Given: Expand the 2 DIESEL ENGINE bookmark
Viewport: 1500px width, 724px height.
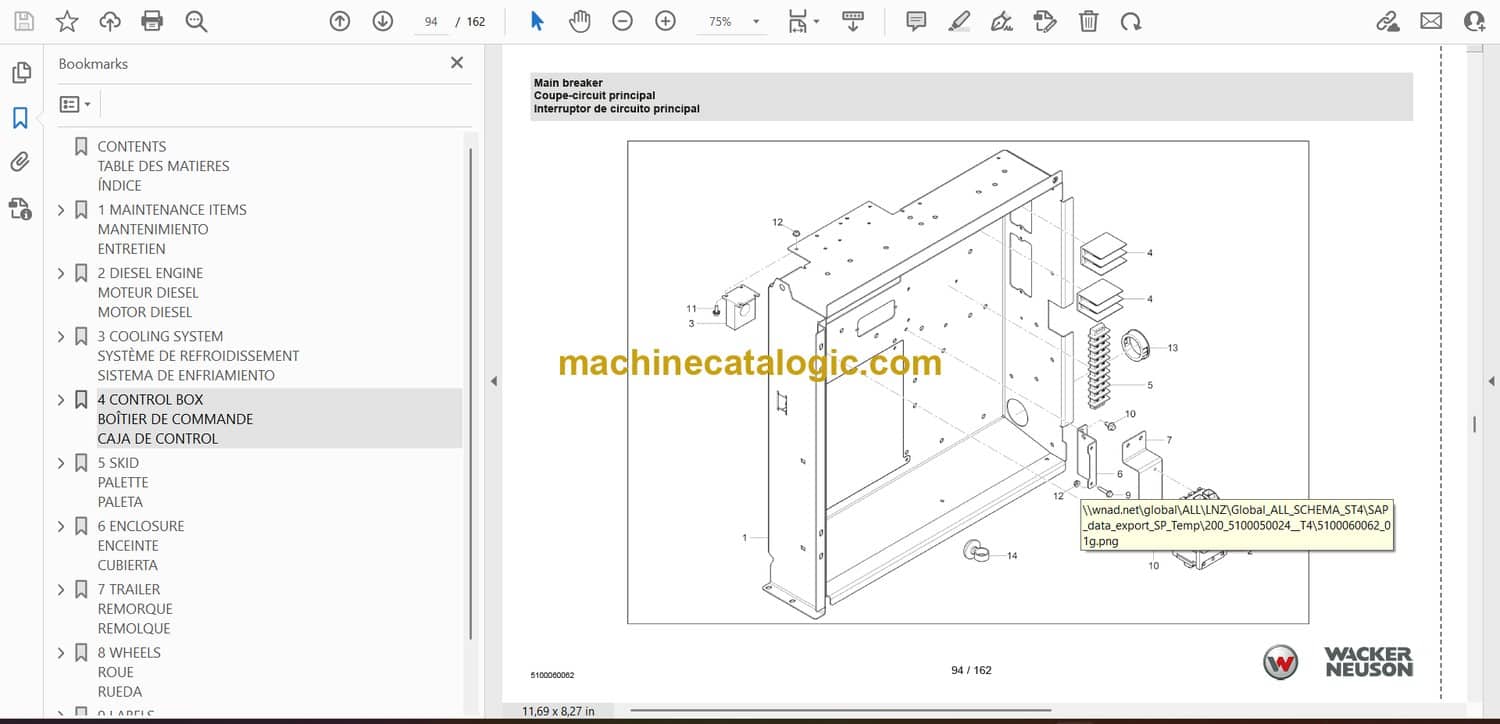Looking at the screenshot, I should (61, 273).
